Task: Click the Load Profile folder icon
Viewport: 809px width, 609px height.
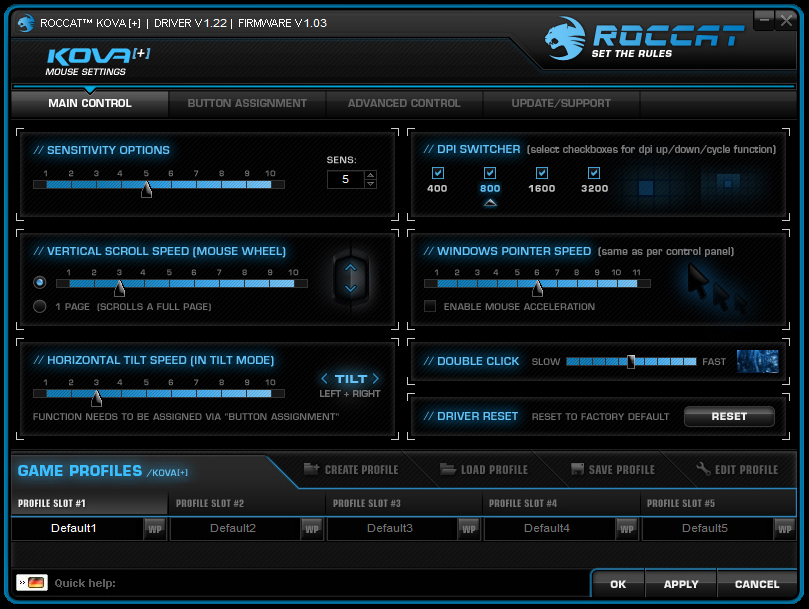Action: coord(448,469)
